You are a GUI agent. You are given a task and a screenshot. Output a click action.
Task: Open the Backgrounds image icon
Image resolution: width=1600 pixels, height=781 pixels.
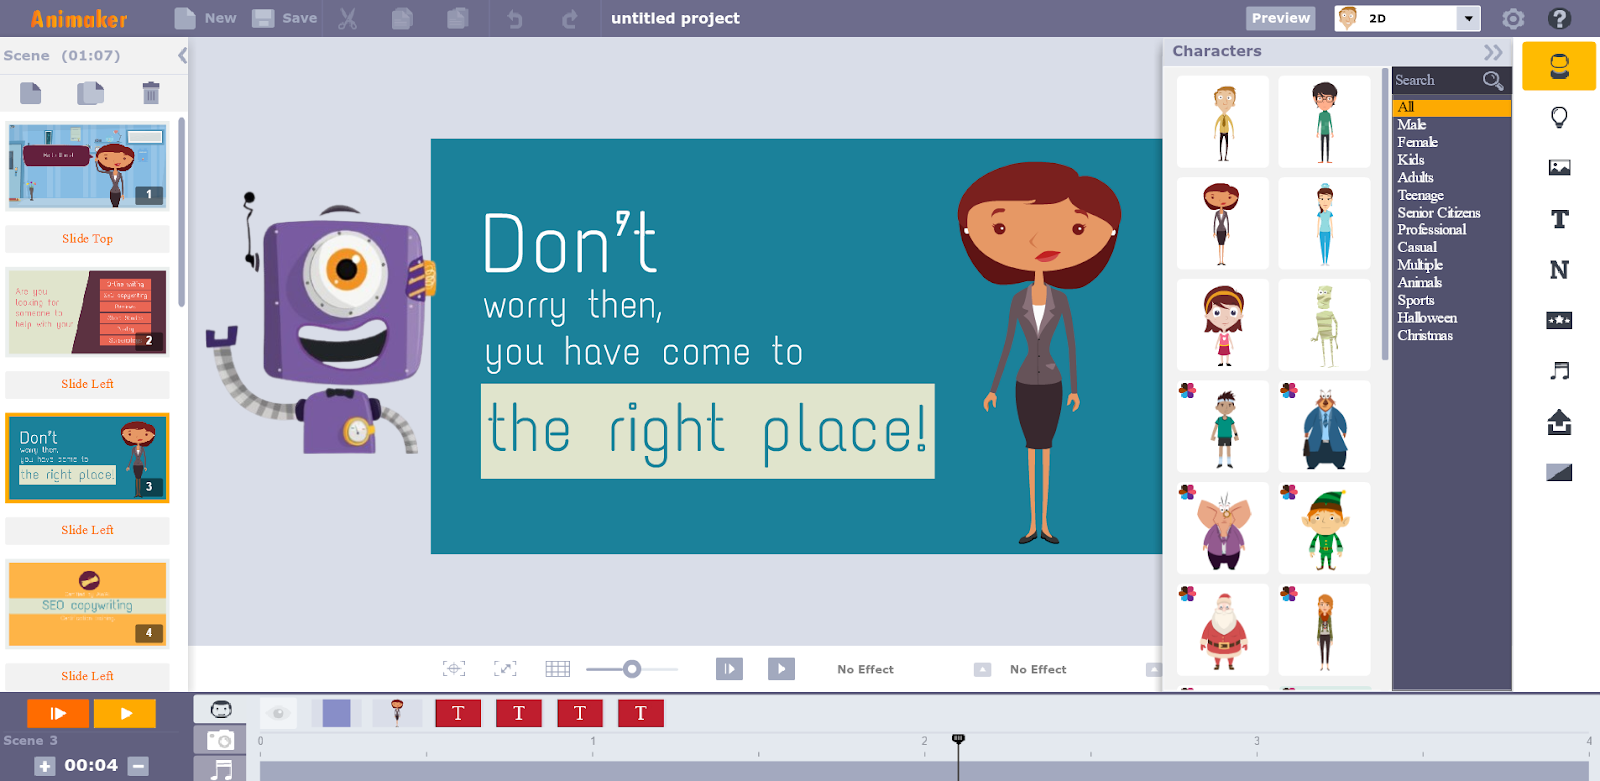(x=1558, y=168)
